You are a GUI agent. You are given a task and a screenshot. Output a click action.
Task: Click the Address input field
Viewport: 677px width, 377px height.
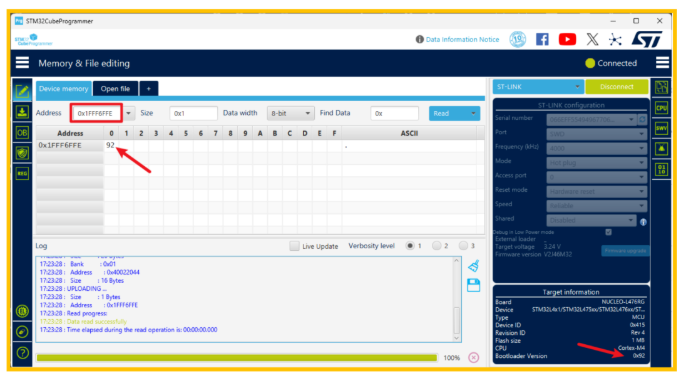(x=97, y=113)
